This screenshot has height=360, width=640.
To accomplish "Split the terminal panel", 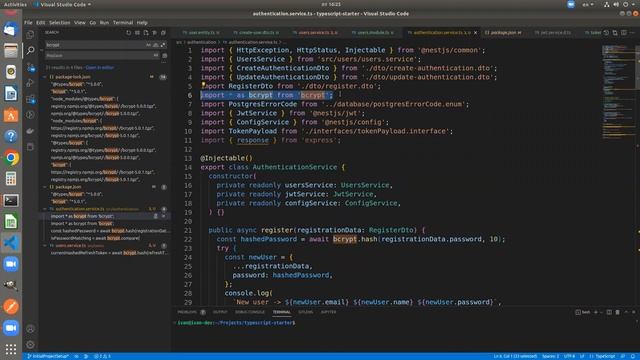I will tap(609, 312).
